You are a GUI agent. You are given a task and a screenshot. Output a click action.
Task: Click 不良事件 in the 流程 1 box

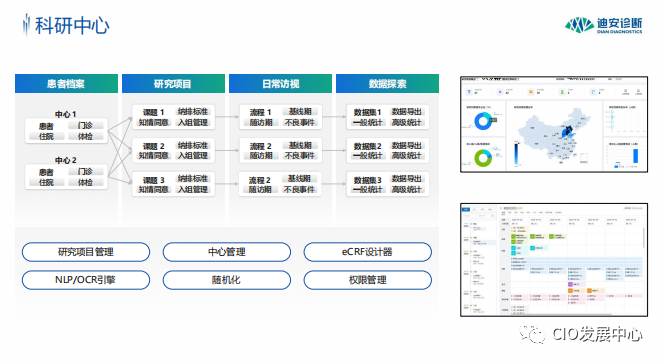pyautogui.click(x=300, y=122)
